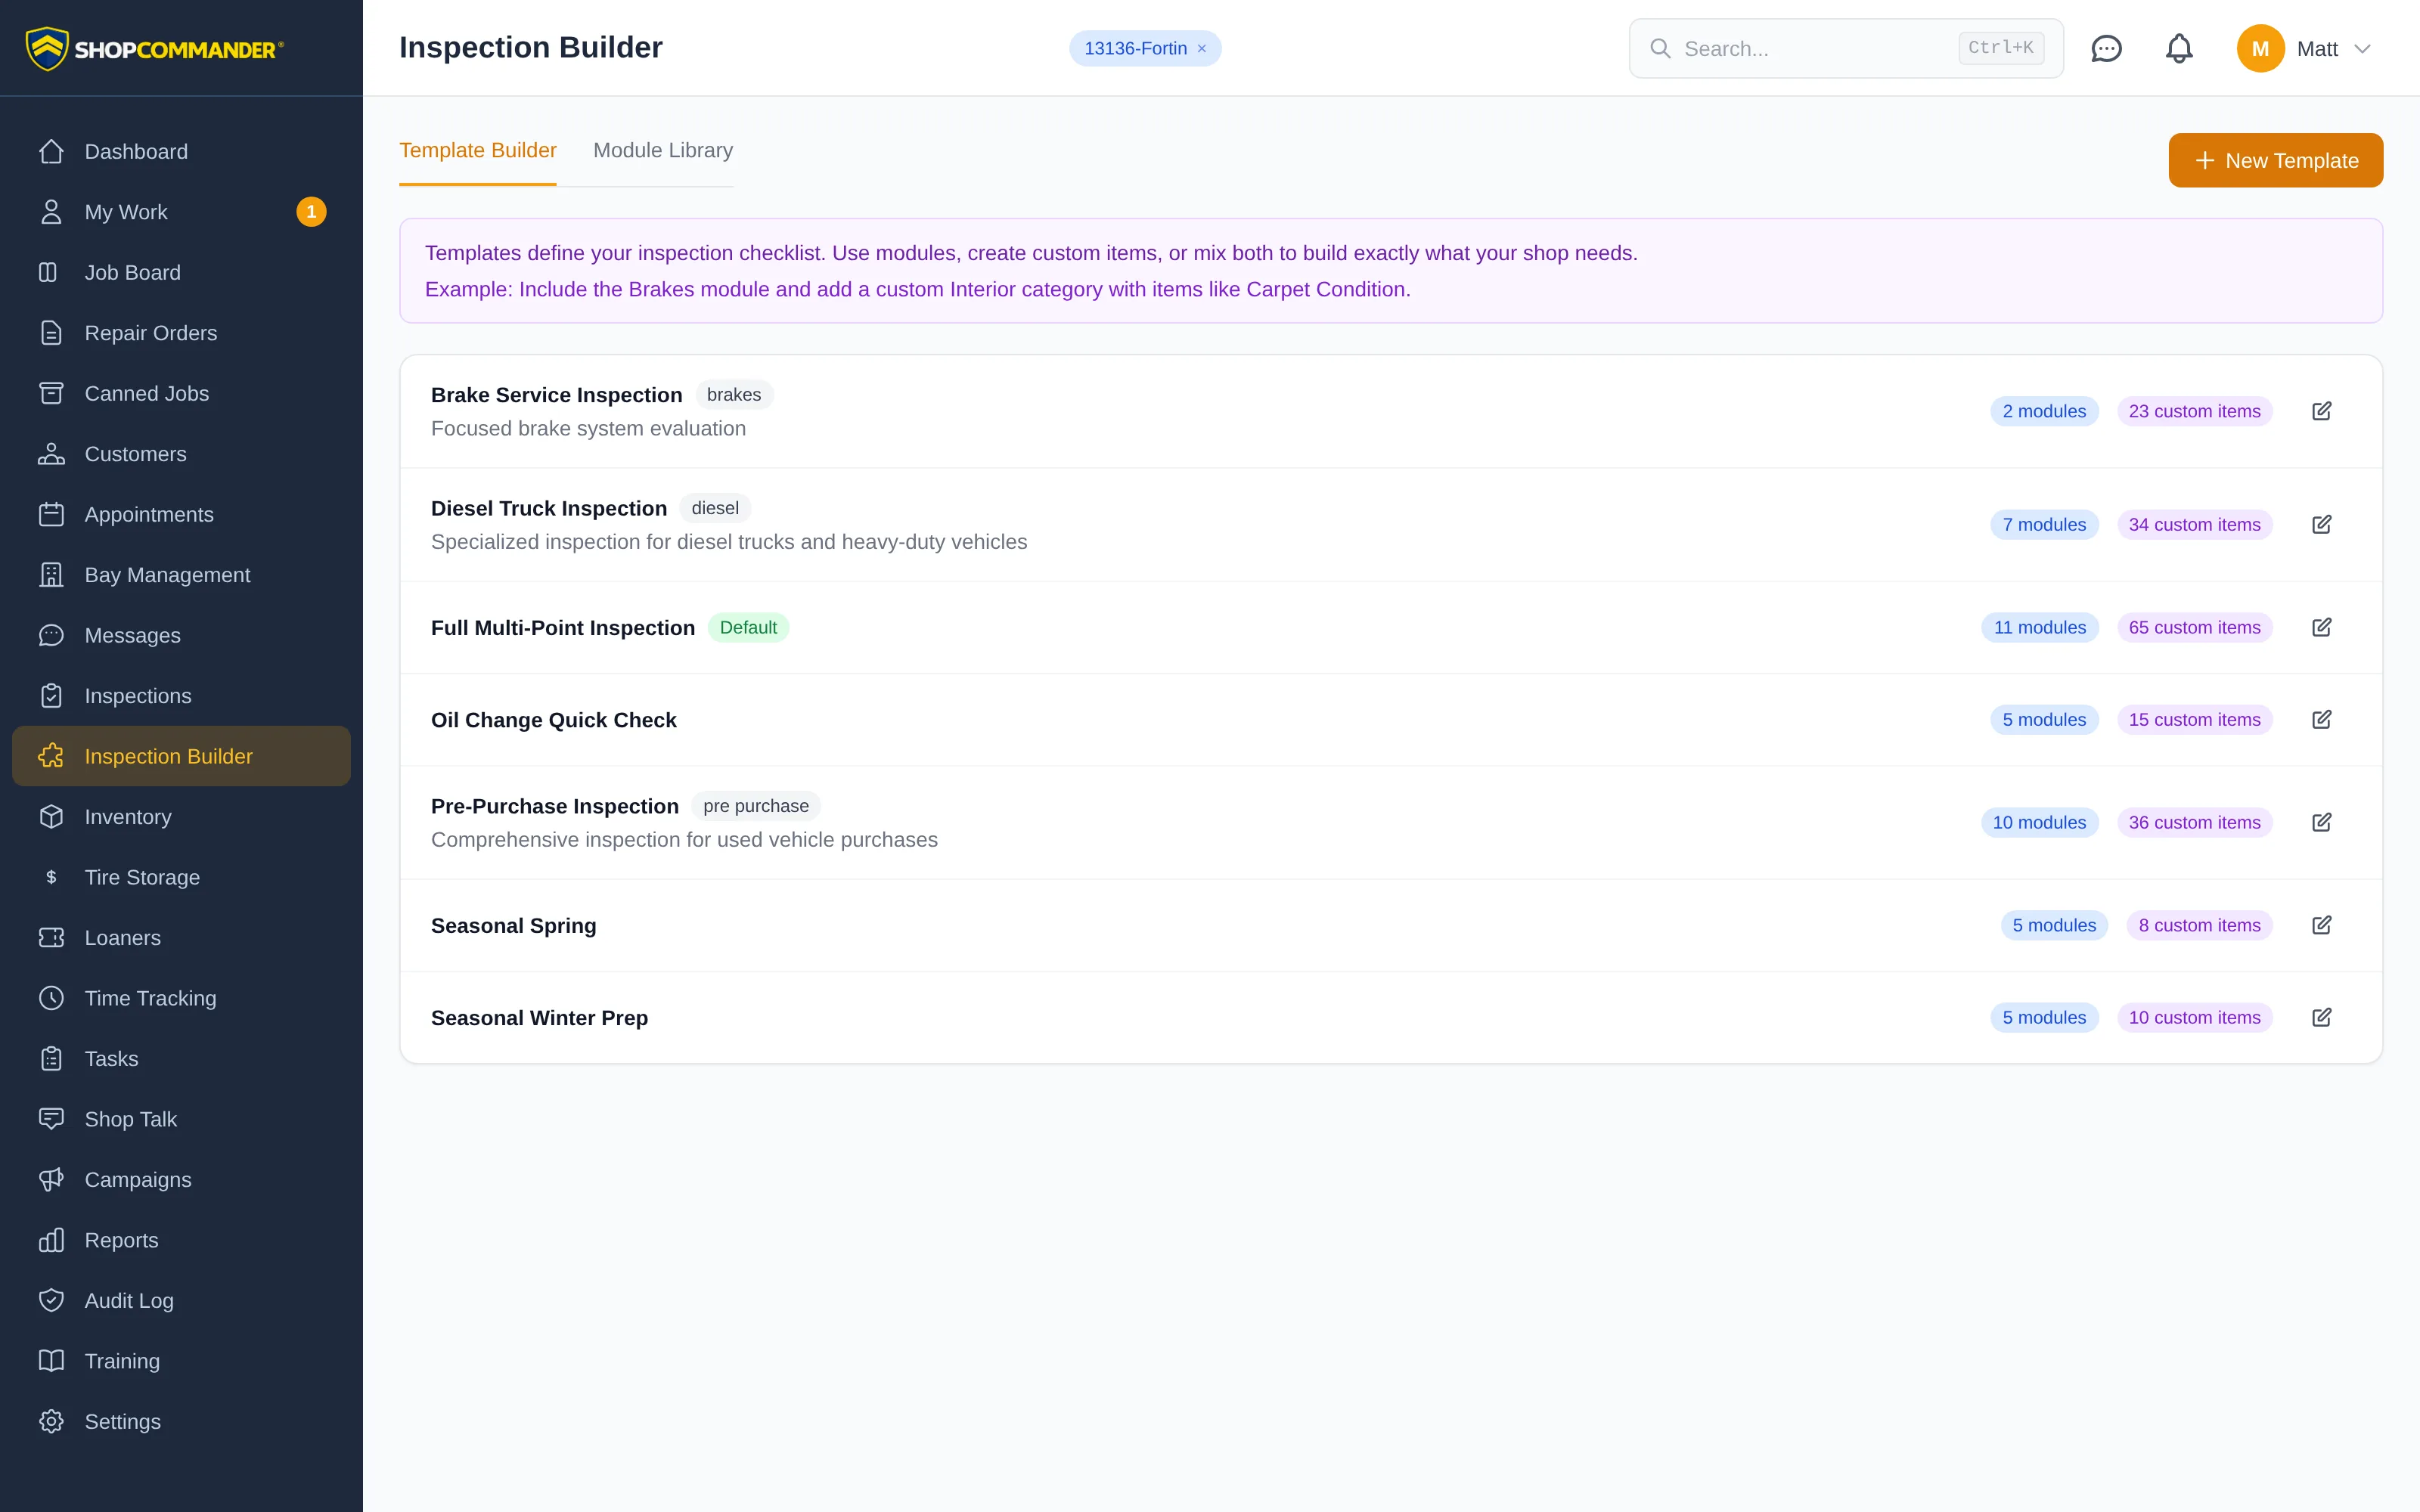Edit the Full Multi-Point Inspection template
Screen dimensions: 2420x1512
pyautogui.click(x=2321, y=627)
